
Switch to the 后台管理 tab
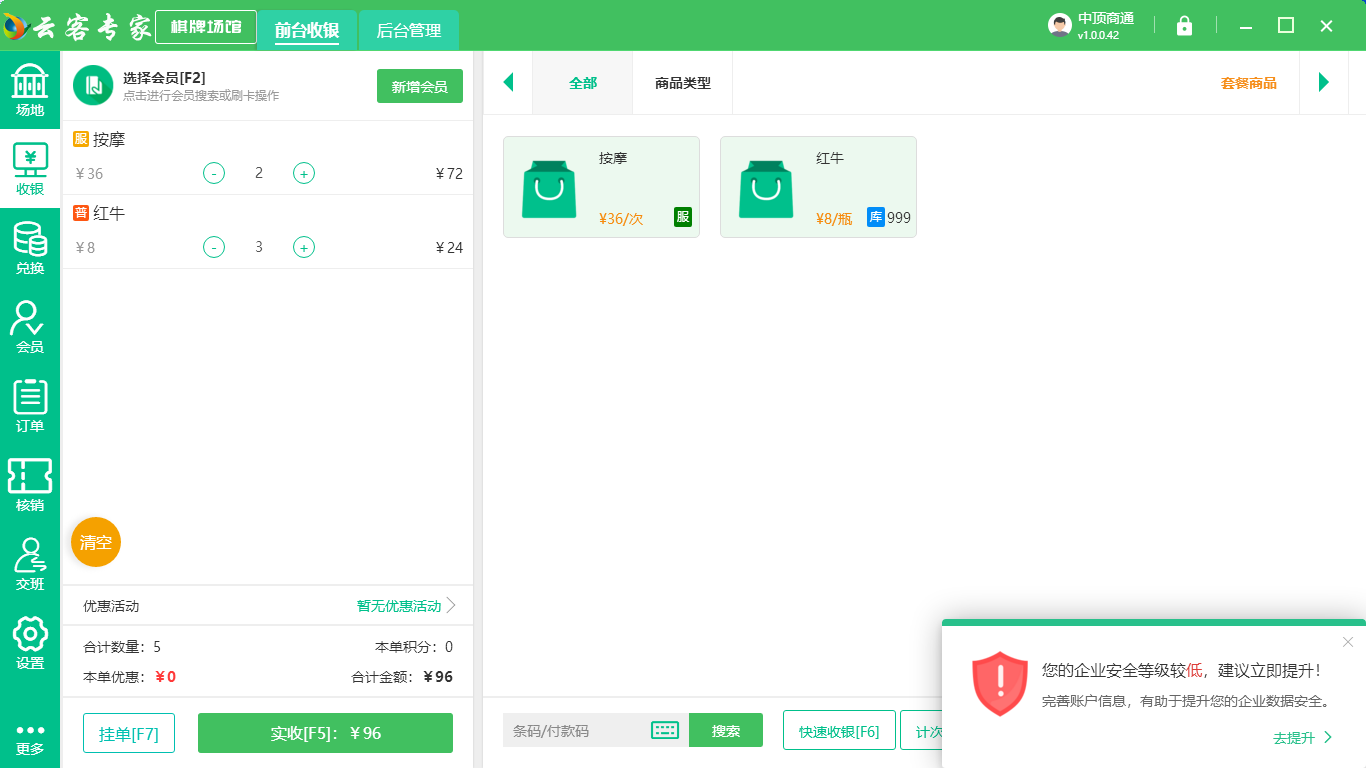pyautogui.click(x=408, y=30)
